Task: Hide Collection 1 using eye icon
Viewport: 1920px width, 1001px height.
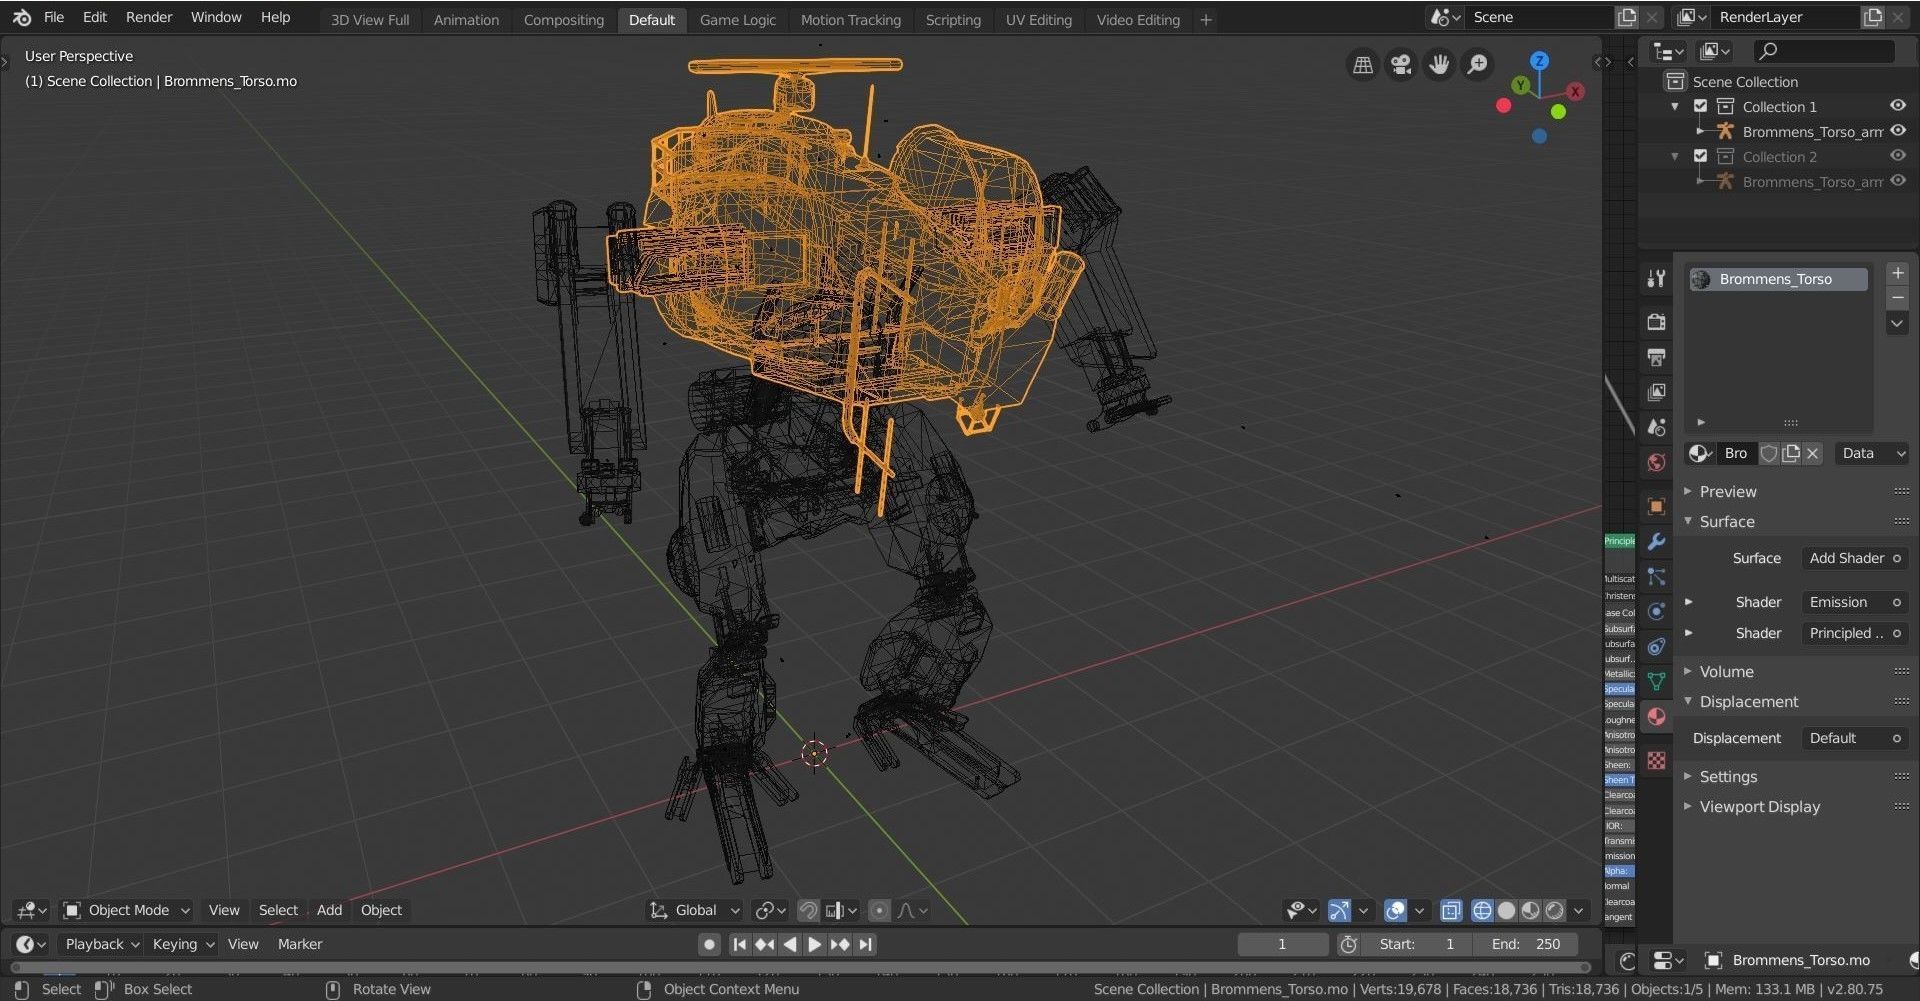Action: tap(1897, 105)
